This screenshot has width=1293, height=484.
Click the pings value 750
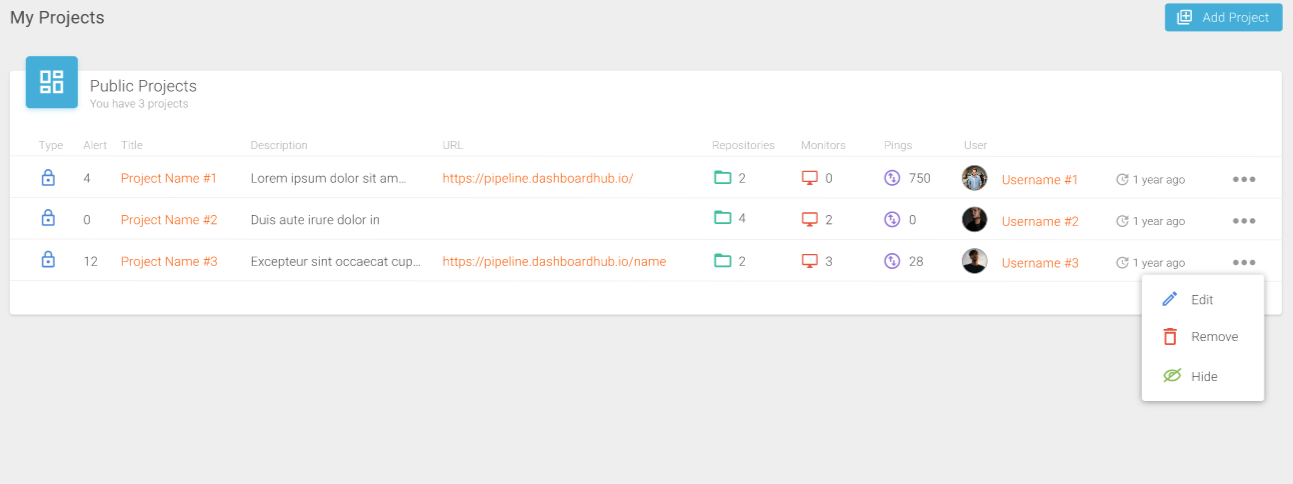[x=920, y=178]
